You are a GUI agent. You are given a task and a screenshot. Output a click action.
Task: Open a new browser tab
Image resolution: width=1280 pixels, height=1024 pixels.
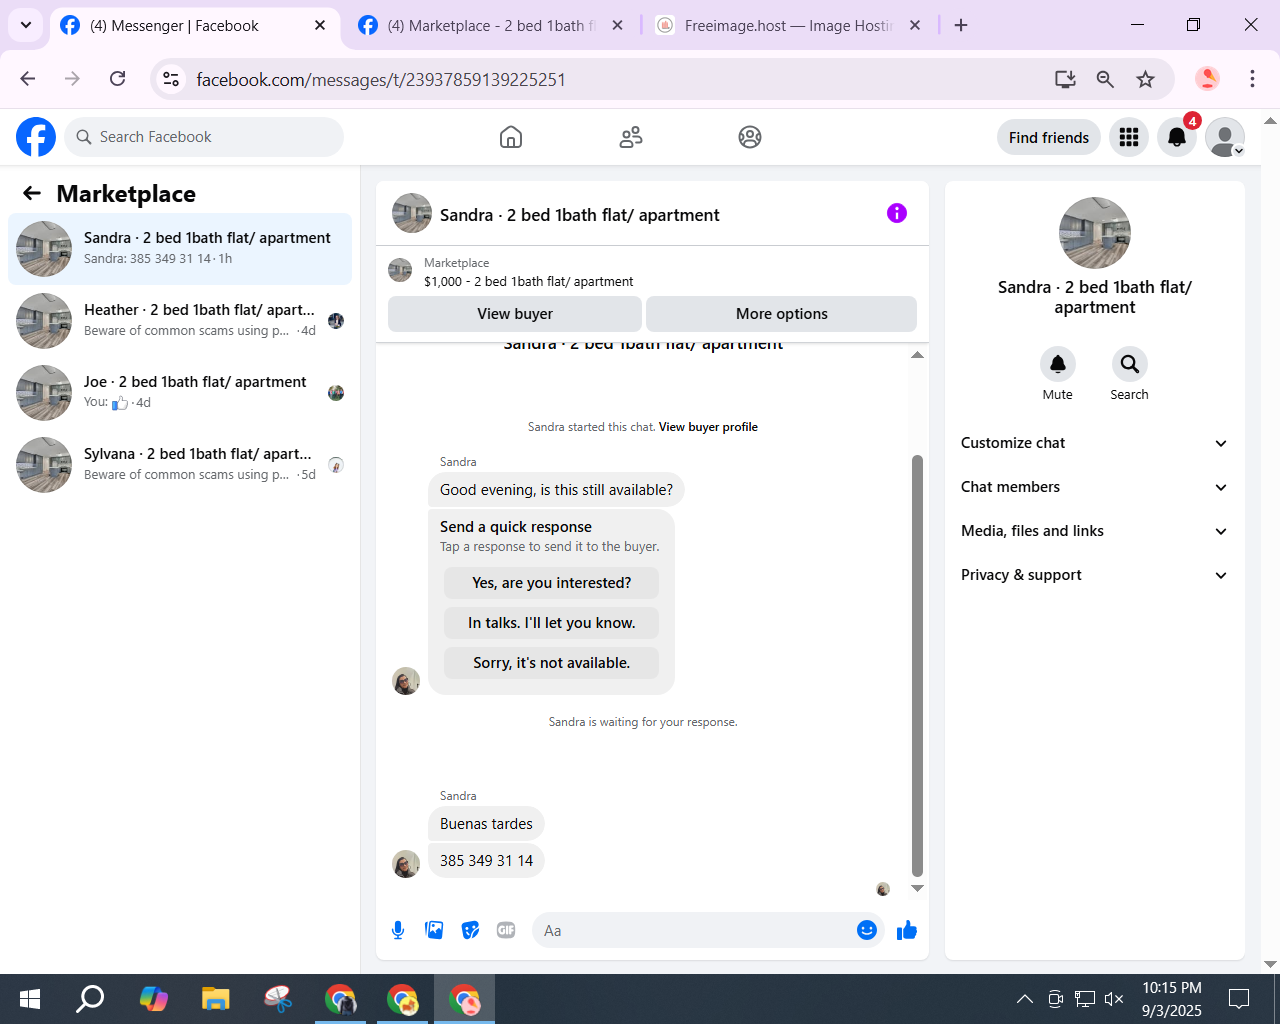(961, 26)
